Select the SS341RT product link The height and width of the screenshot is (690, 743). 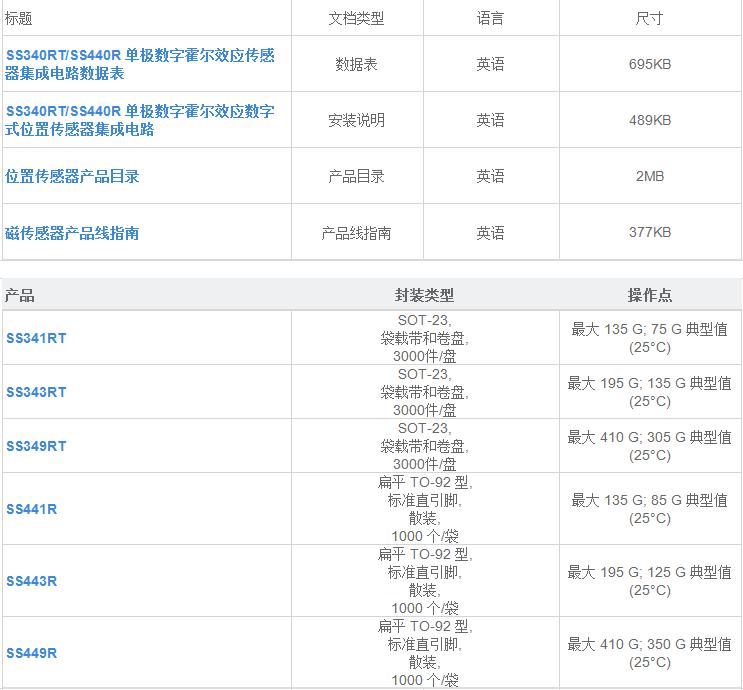(x=36, y=338)
